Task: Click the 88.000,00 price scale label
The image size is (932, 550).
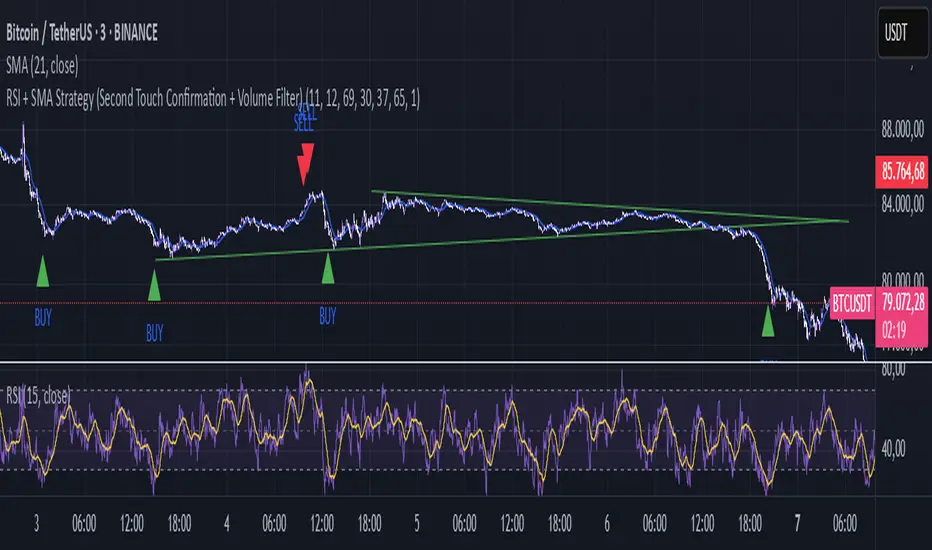Action: coord(902,128)
